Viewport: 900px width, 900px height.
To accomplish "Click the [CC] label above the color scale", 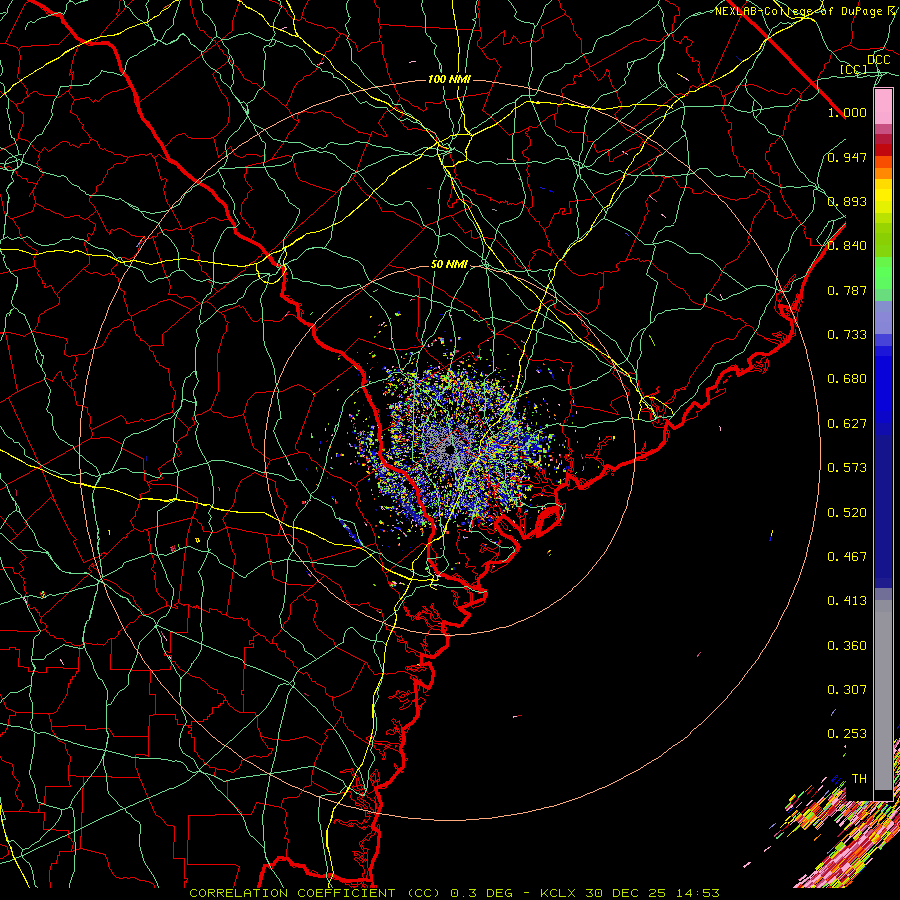I will pos(854,69).
